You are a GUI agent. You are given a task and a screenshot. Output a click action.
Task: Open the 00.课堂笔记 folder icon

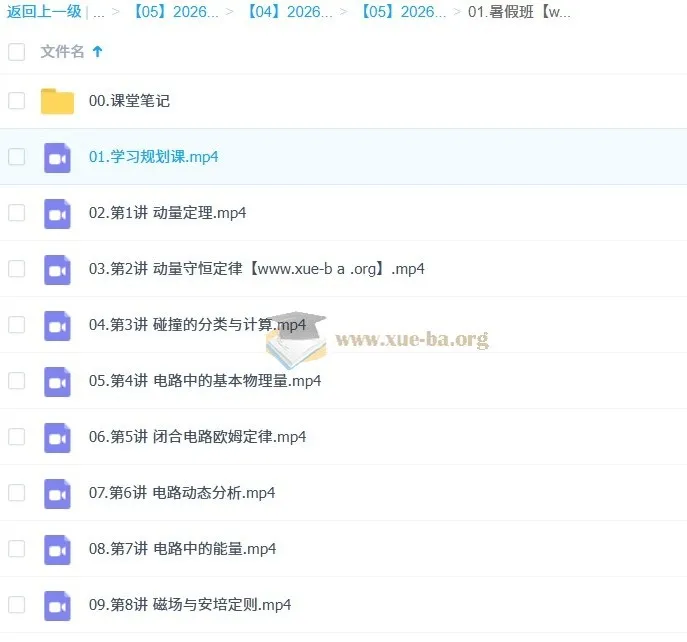click(x=57, y=101)
